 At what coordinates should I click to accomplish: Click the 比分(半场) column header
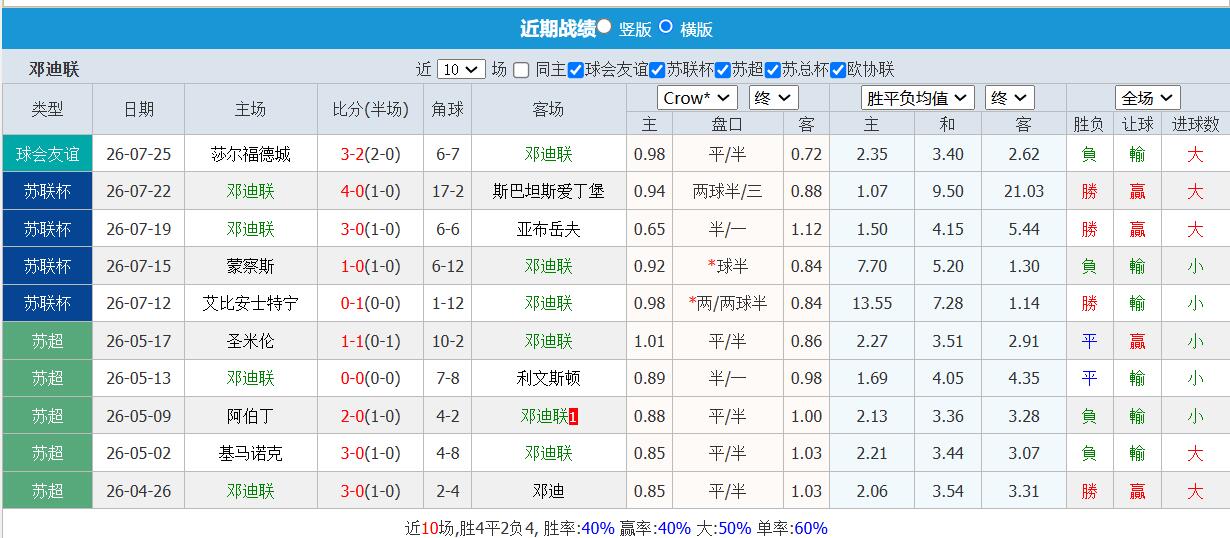371,109
